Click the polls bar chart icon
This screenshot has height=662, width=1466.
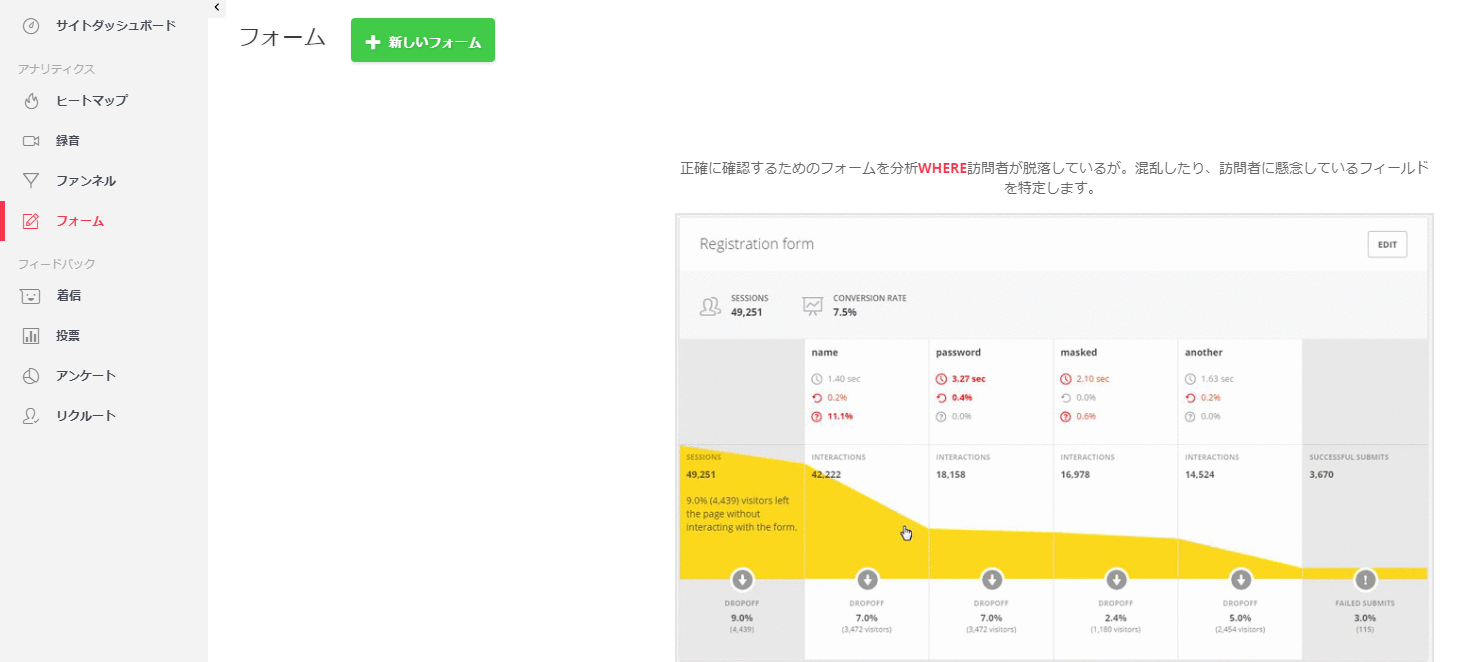click(x=31, y=336)
